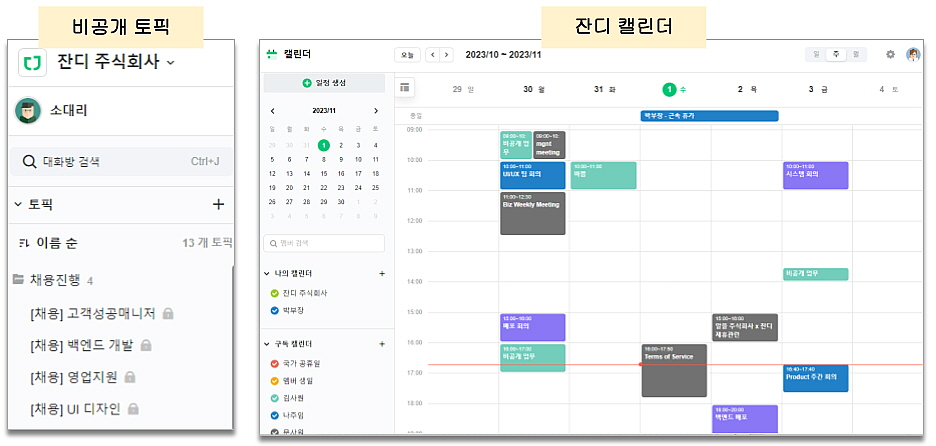
Task: Add subscription with plus next to 구독 캘린더
Action: pos(381,344)
